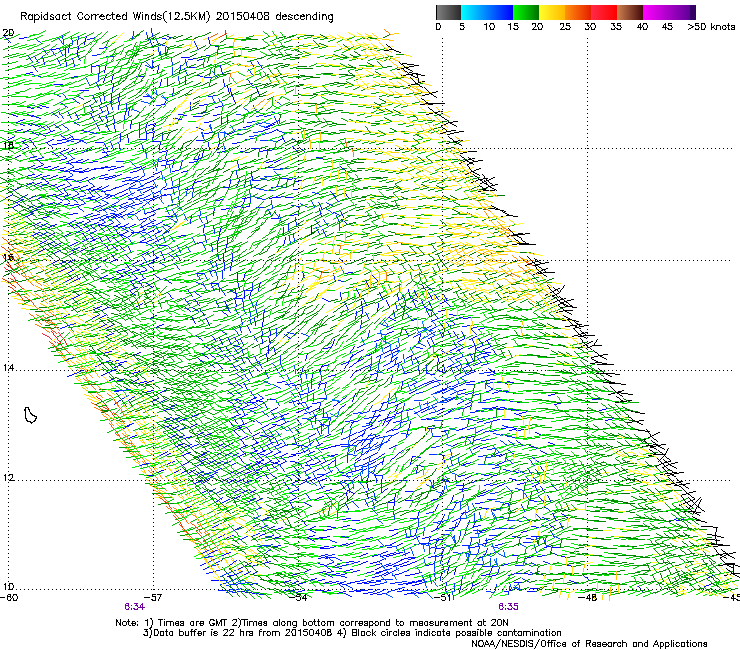Click the -51 longitude axis label

pyautogui.click(x=442, y=598)
